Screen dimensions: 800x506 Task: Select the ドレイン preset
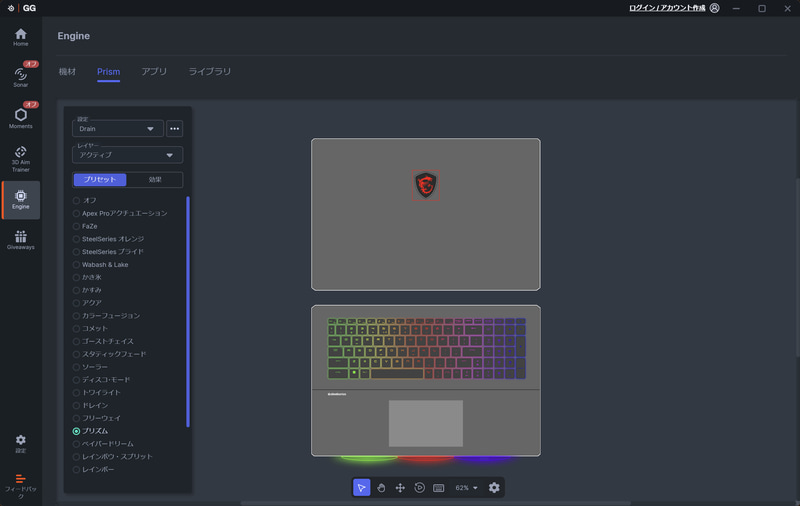point(90,406)
